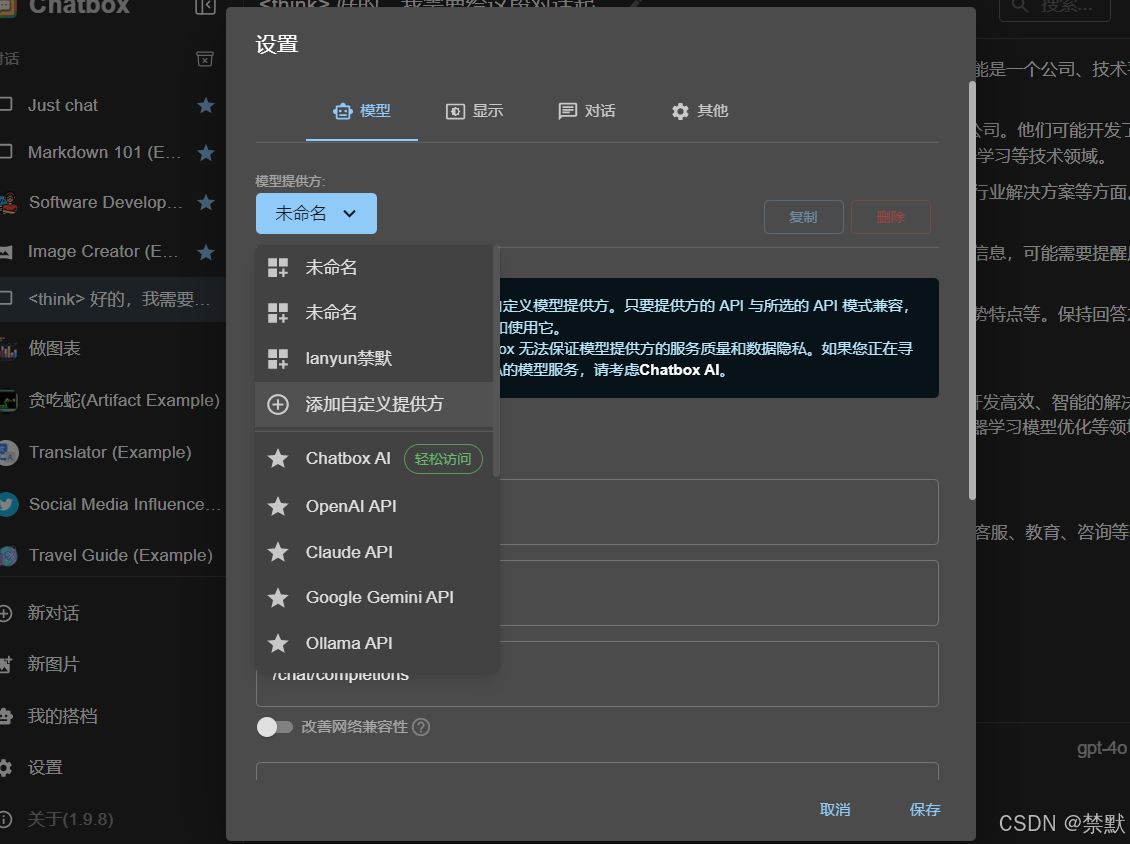Click the star icon beside OpenAI API
Viewport: 1130px width, 844px height.
tap(278, 506)
